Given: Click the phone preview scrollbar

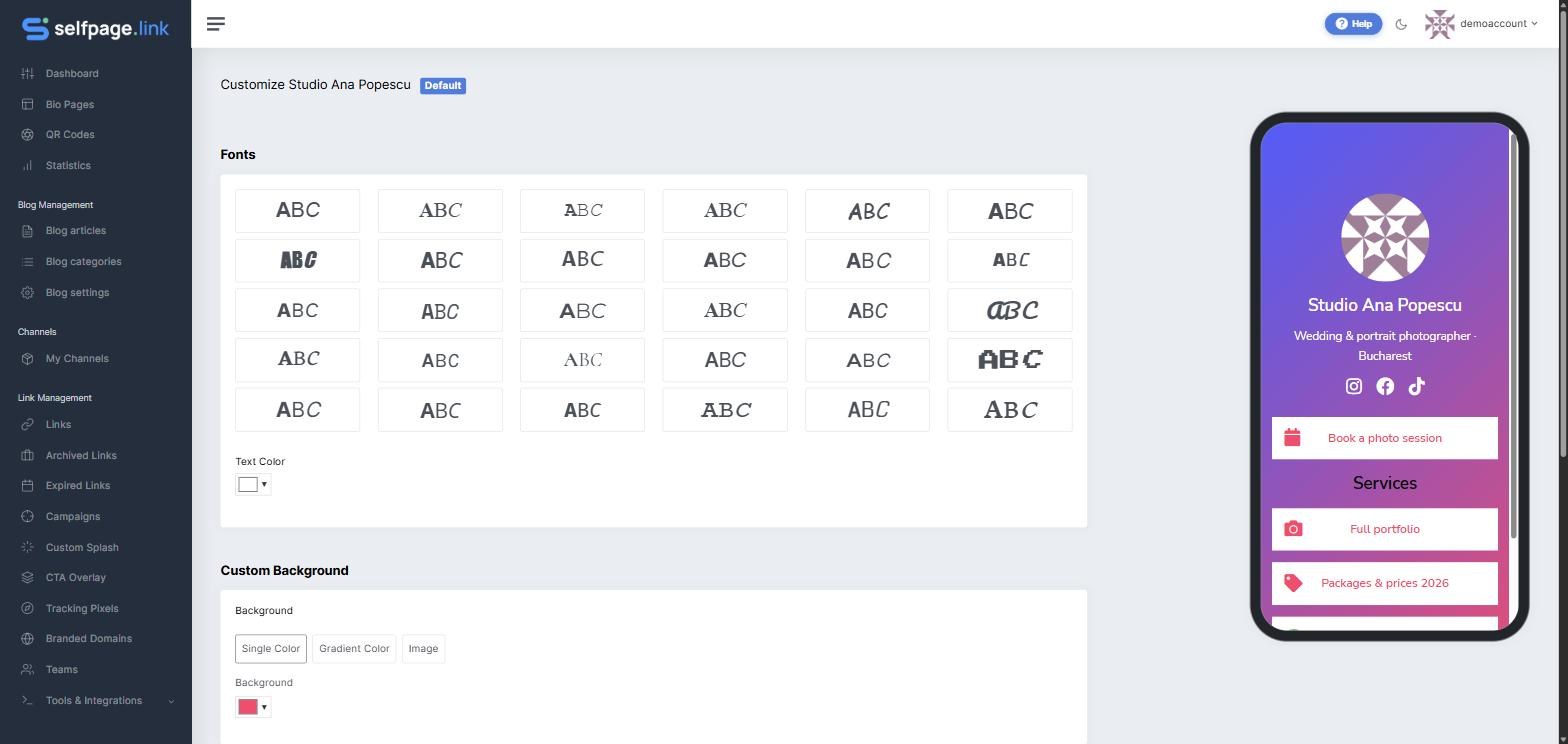Looking at the screenshot, I should [x=1513, y=335].
